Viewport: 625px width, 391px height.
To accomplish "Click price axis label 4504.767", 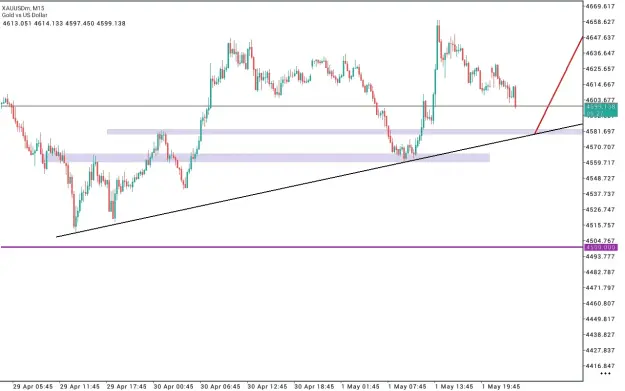I will coord(601,241).
